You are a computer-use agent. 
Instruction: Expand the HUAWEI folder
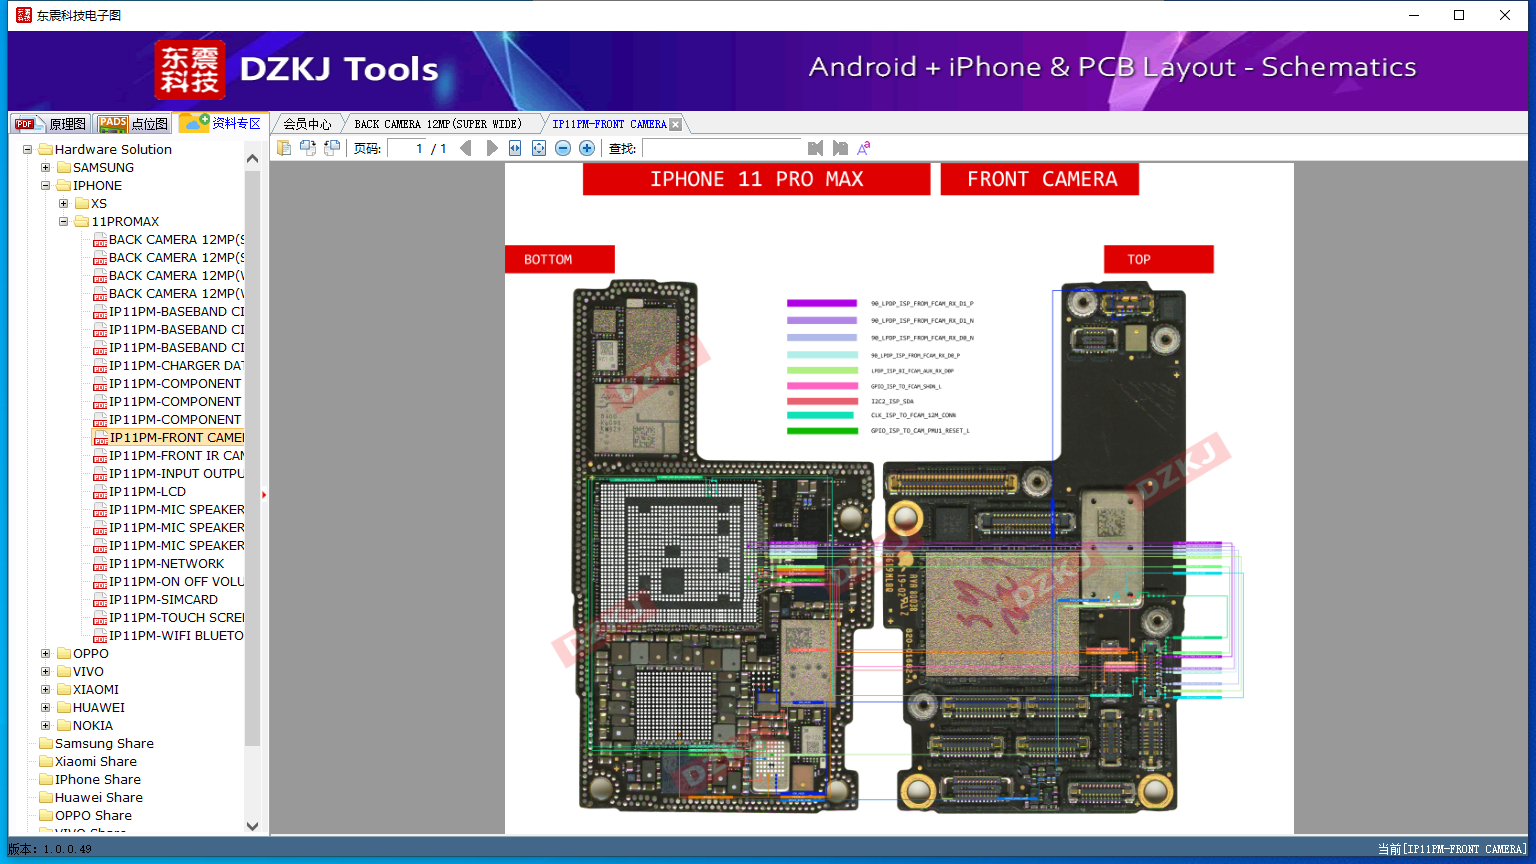click(45, 708)
